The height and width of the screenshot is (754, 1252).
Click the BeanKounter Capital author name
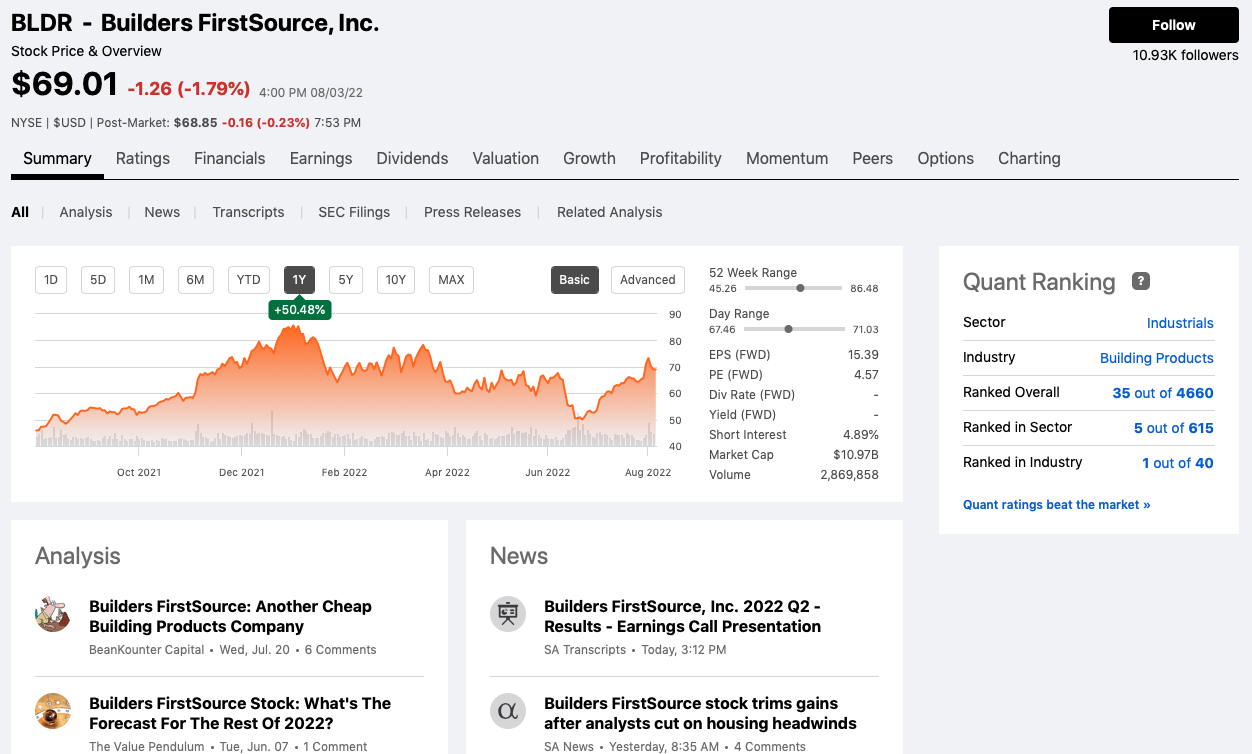pos(146,650)
